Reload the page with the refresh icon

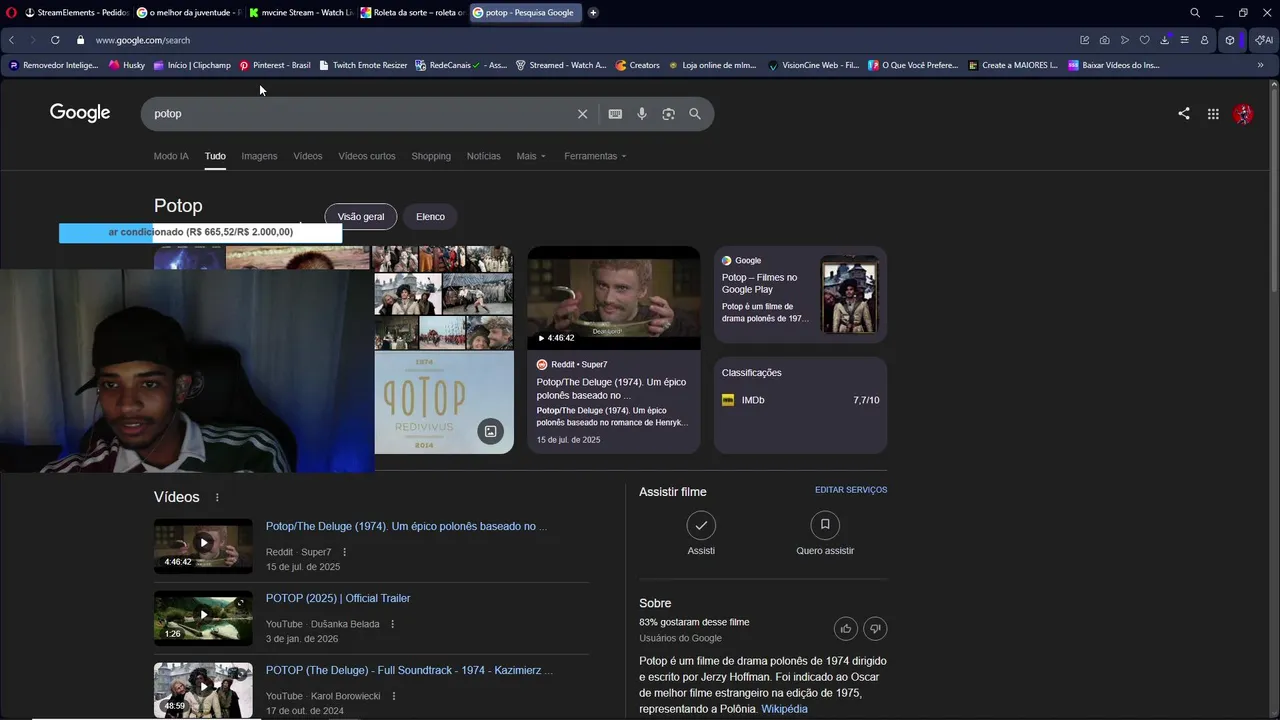(x=54, y=40)
